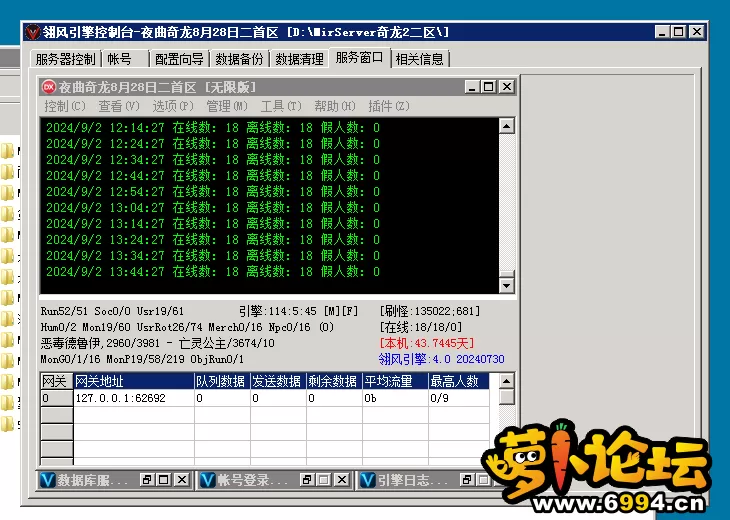
Task: Restore the 数据库服 minimized window
Action: (x=147, y=479)
